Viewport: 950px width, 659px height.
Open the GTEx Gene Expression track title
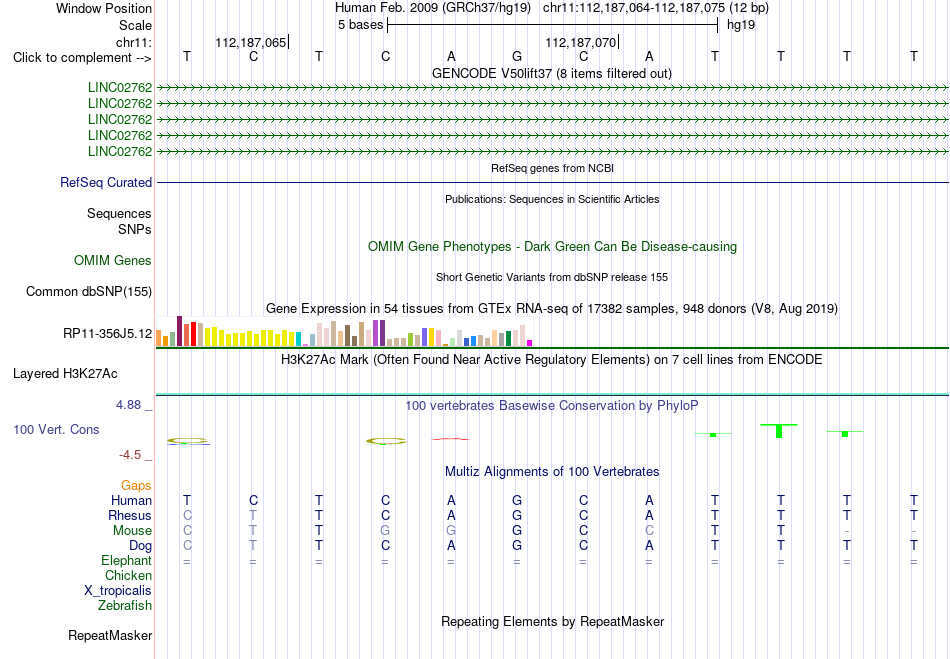click(x=552, y=308)
